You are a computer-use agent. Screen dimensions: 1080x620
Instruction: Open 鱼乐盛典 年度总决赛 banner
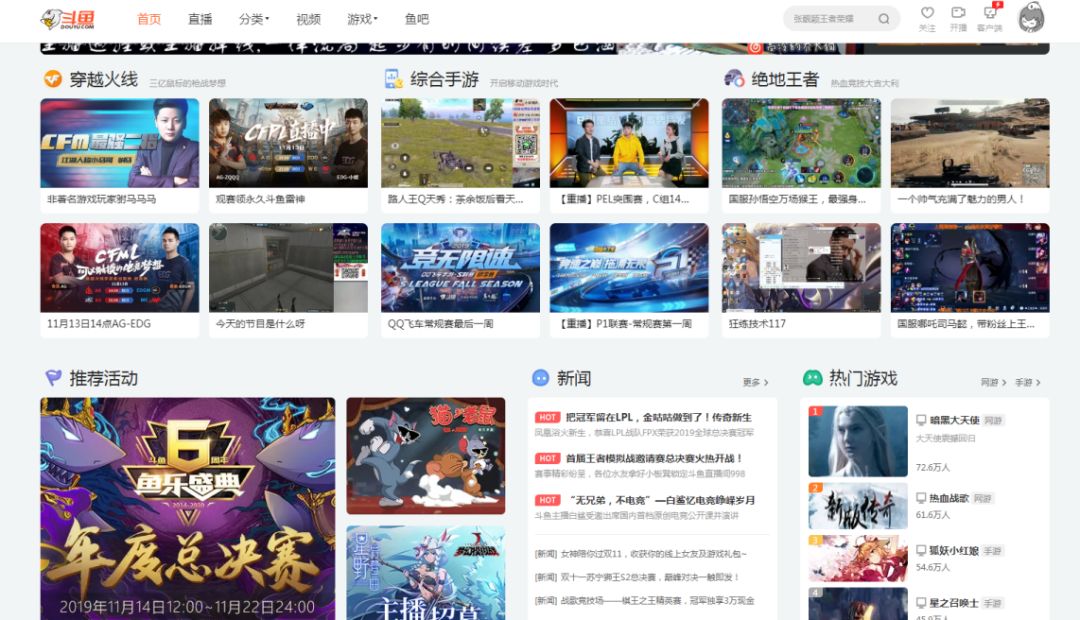click(188, 508)
